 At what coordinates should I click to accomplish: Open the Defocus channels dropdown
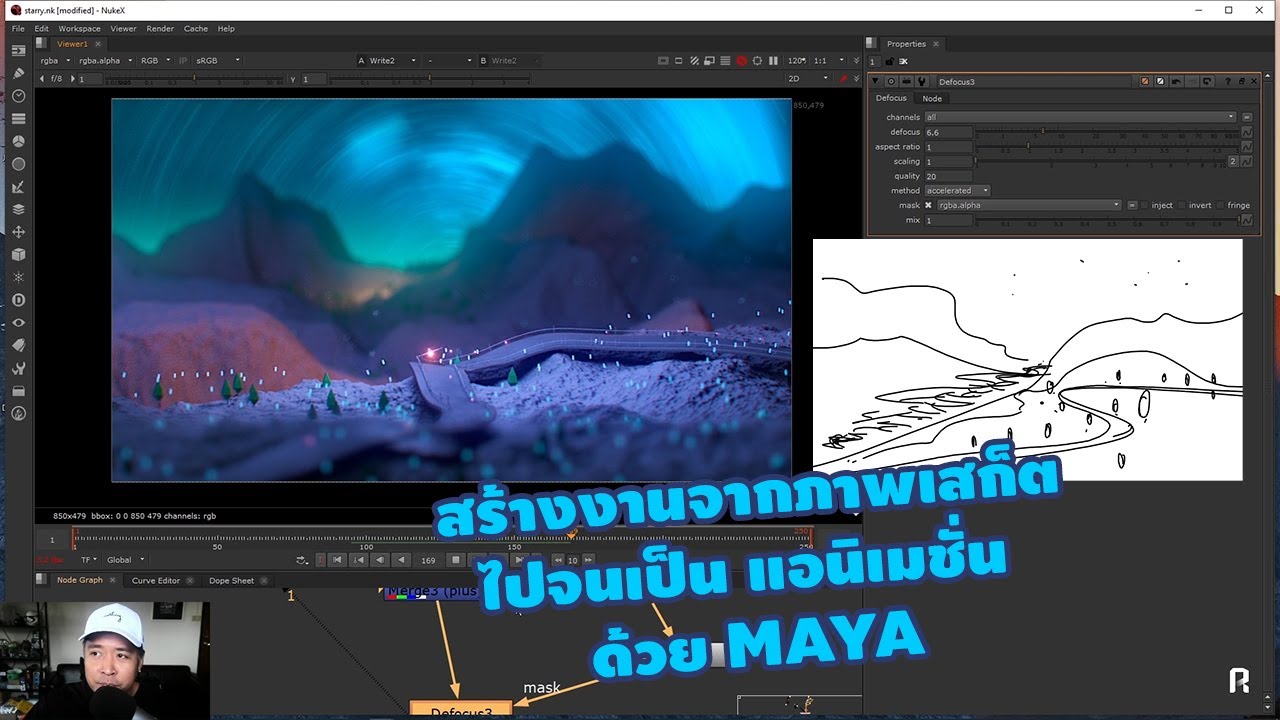tap(1081, 117)
